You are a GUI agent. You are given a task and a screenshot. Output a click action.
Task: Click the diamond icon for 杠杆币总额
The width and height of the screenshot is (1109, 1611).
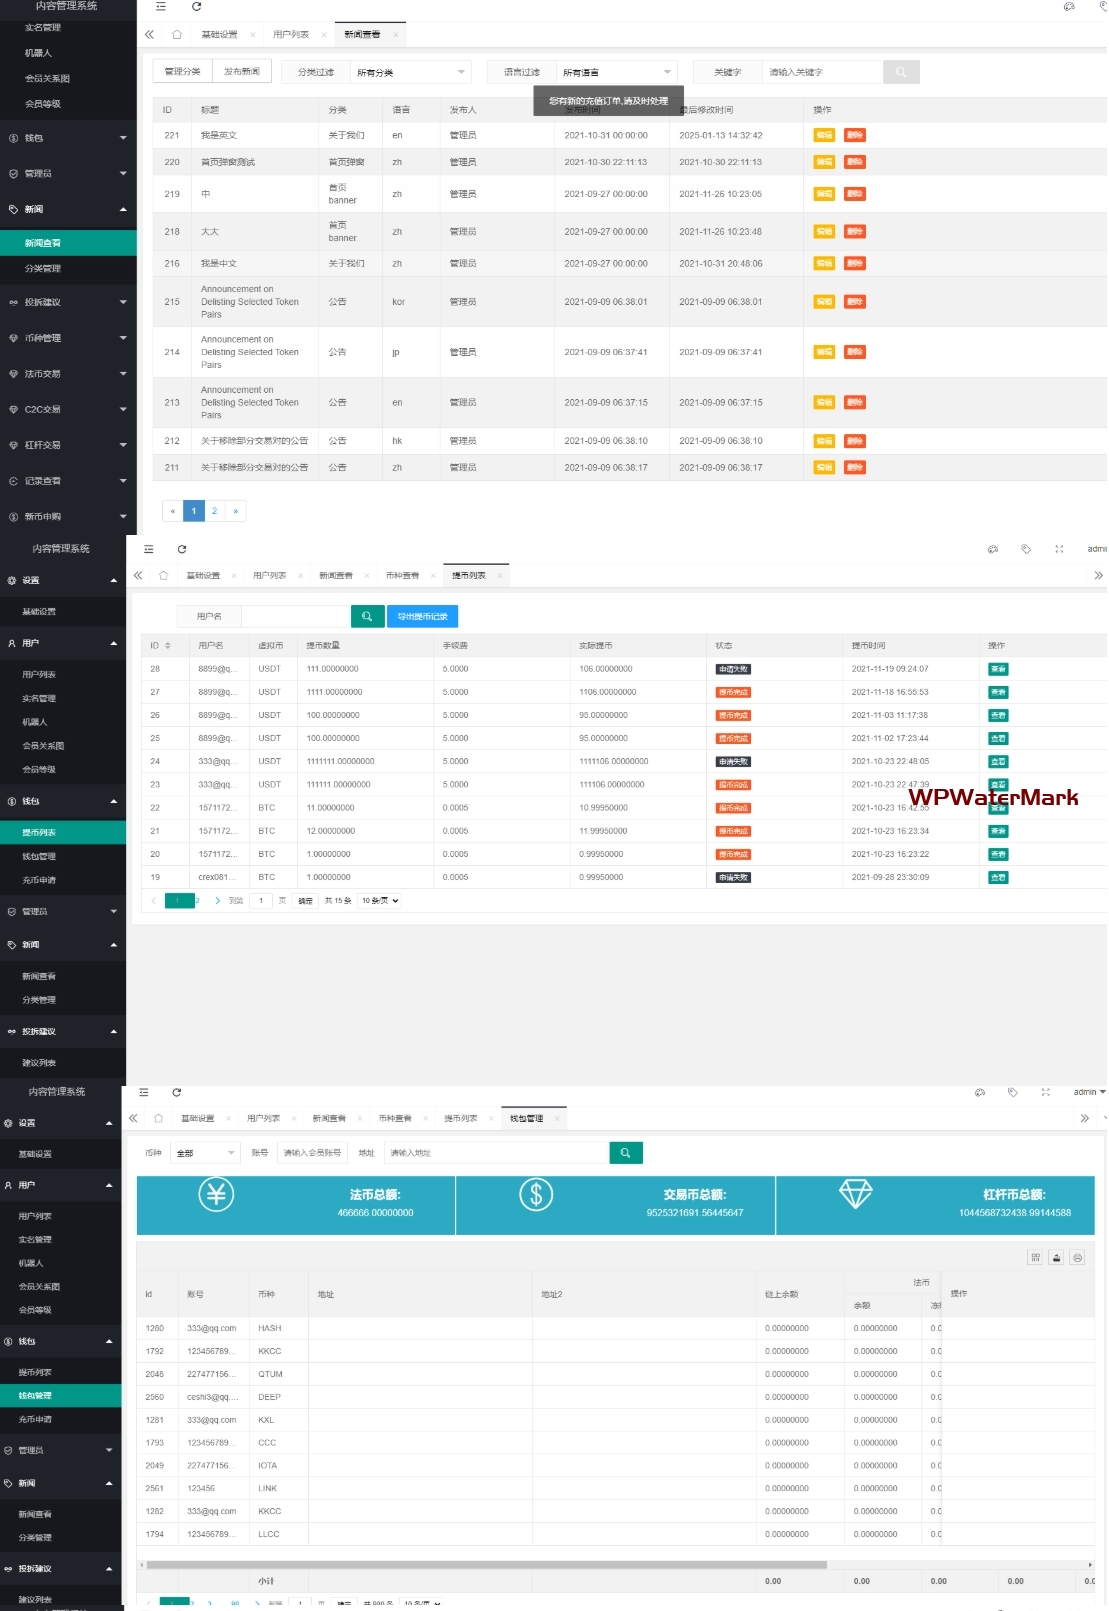(855, 1194)
